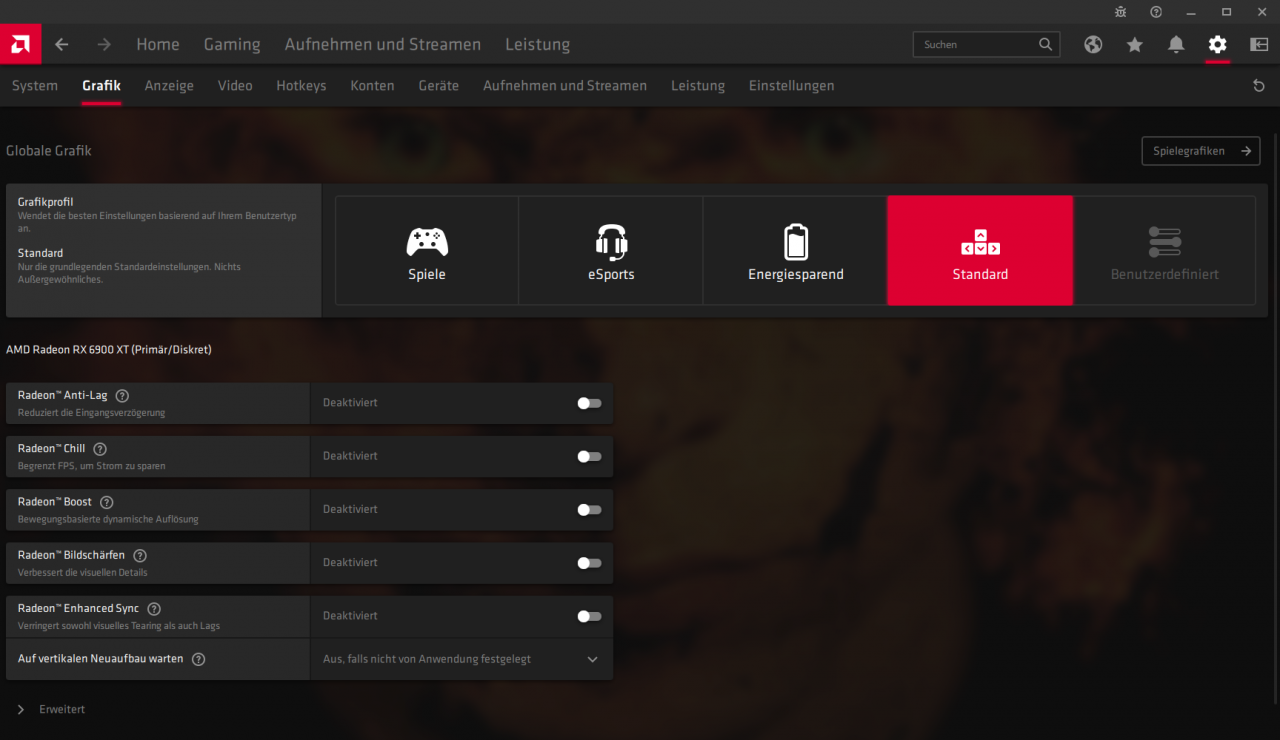Open Spielegrafiken button
This screenshot has height=740, width=1280.
1200,151
